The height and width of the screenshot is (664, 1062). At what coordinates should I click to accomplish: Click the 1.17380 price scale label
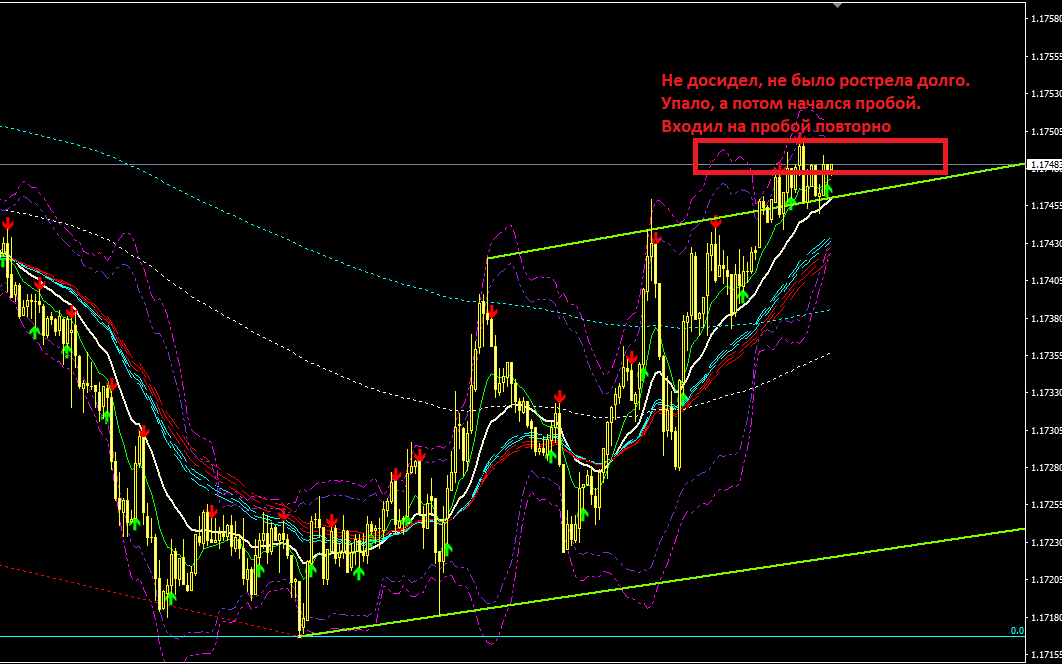click(1046, 318)
